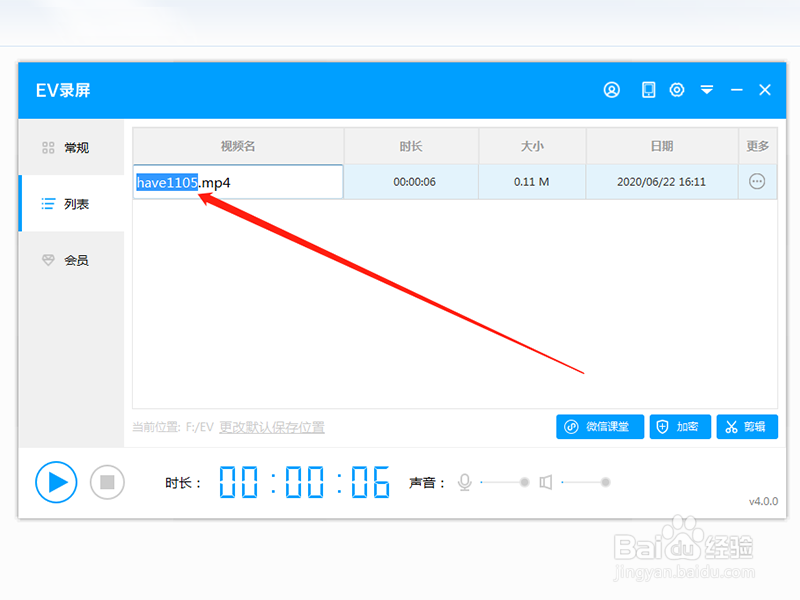
Task: Adjust the microphone volume slider
Action: [505, 482]
